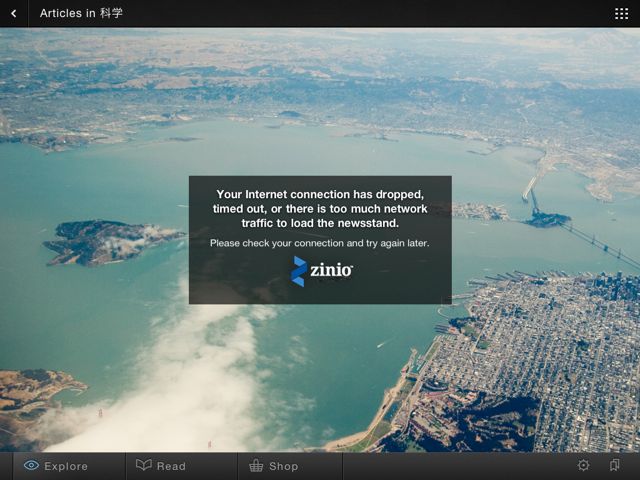Viewport: 640px width, 480px height.
Task: Go back using the top-left arrow
Action: pyautogui.click(x=14, y=13)
